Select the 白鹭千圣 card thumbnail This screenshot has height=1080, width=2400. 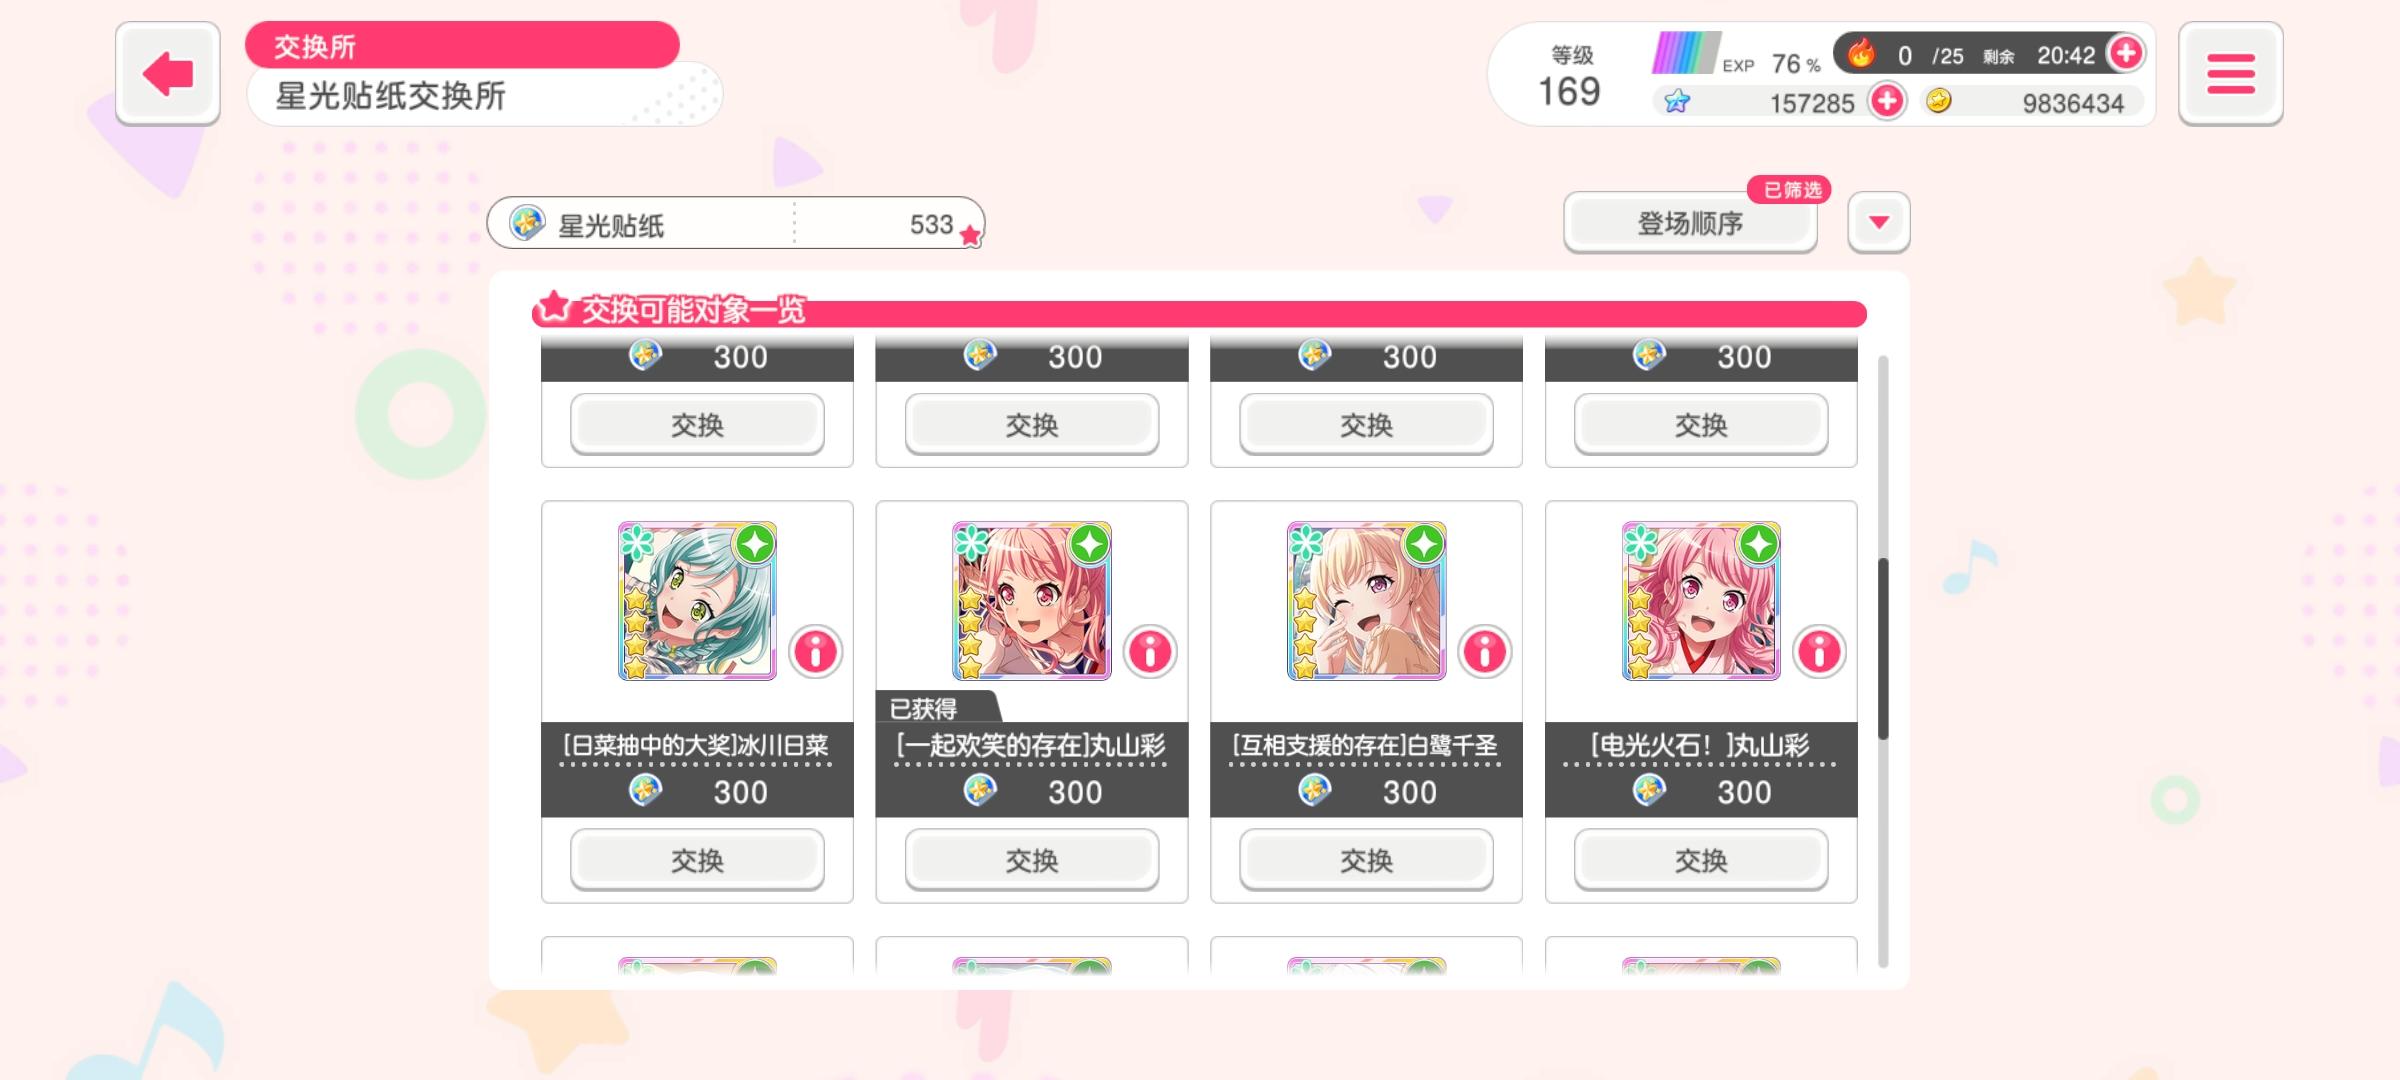click(x=1366, y=601)
